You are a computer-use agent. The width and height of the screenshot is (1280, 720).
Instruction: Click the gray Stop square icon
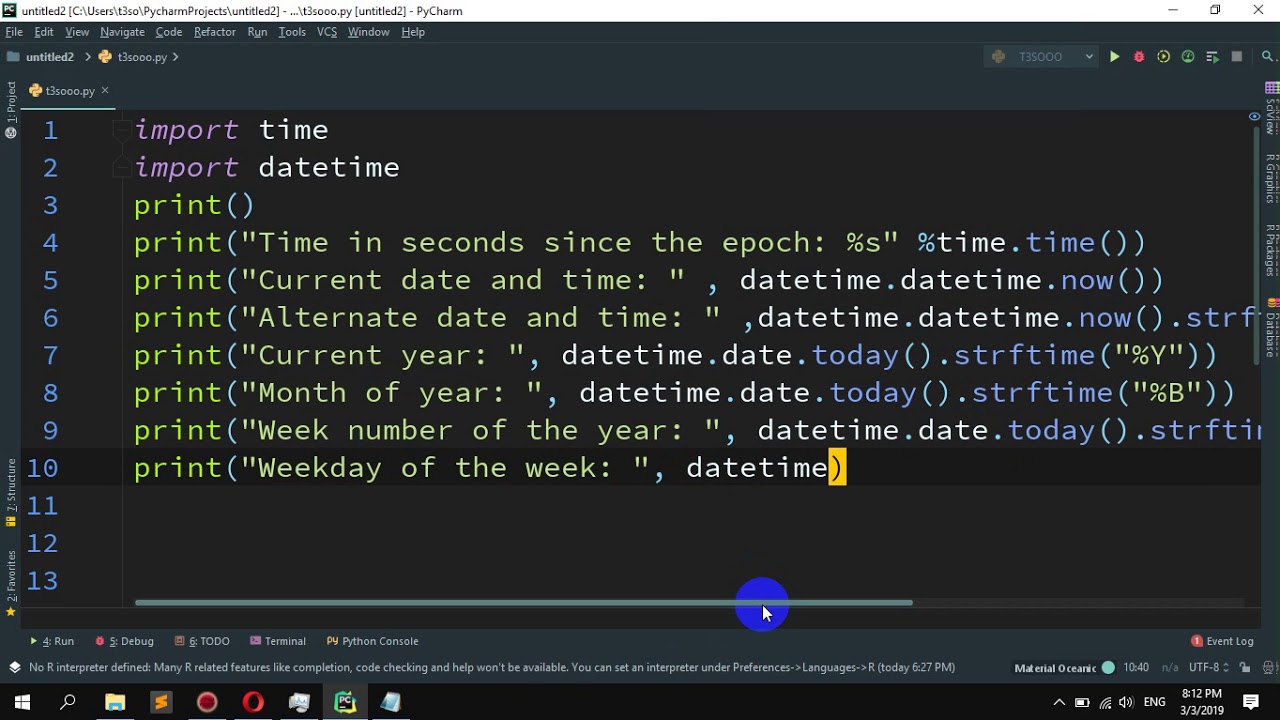(x=1237, y=57)
